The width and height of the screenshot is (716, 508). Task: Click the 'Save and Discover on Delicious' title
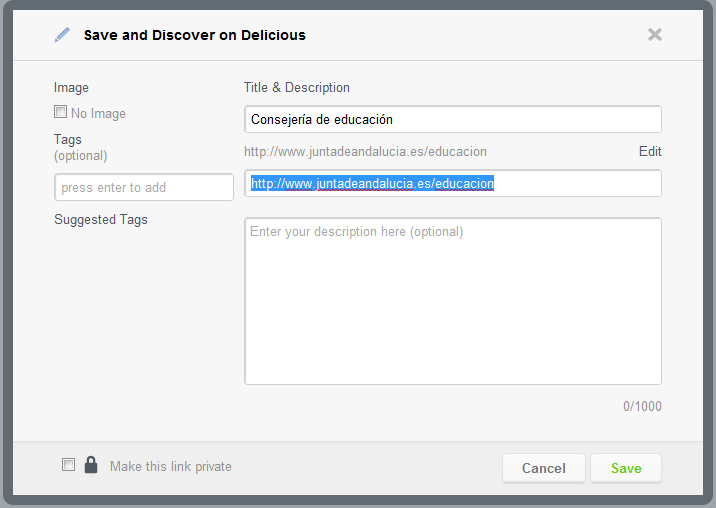point(194,35)
